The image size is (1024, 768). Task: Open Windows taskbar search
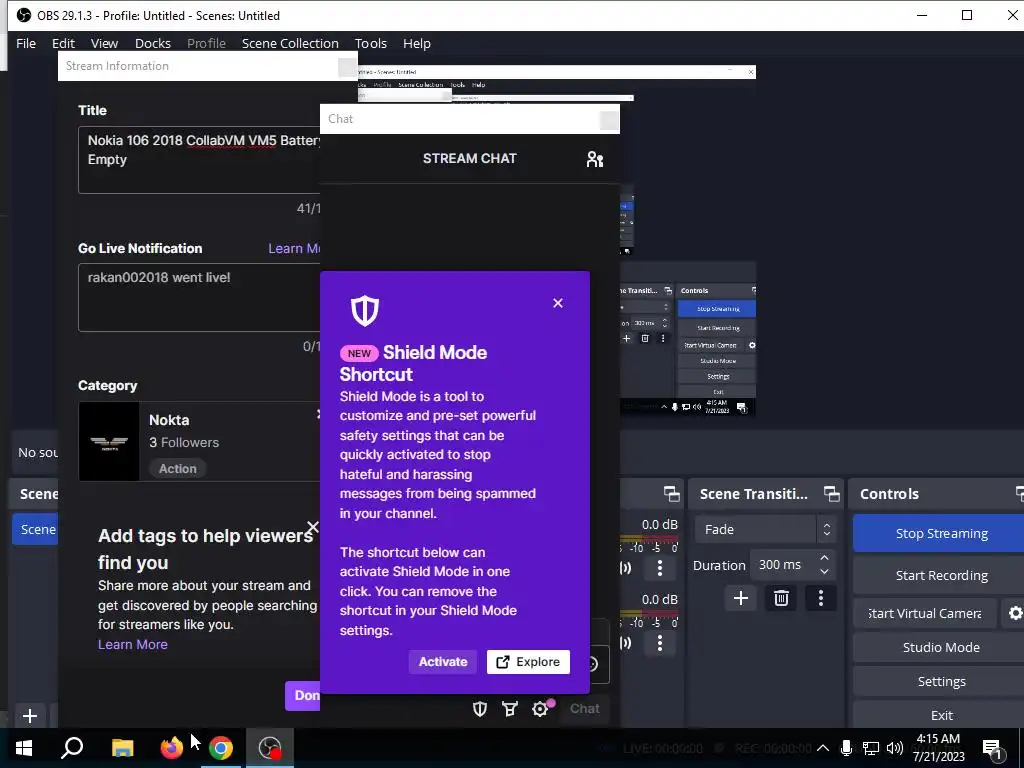(x=72, y=748)
